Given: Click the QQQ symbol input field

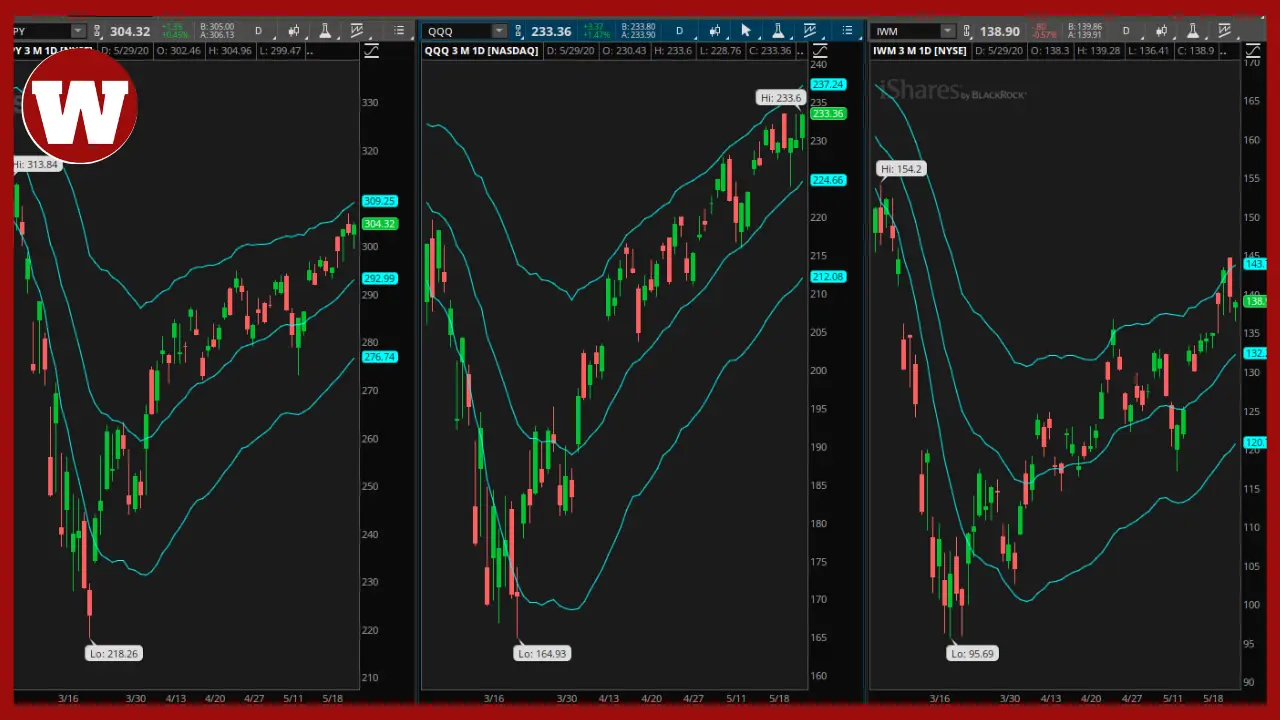Looking at the screenshot, I should [x=456, y=31].
